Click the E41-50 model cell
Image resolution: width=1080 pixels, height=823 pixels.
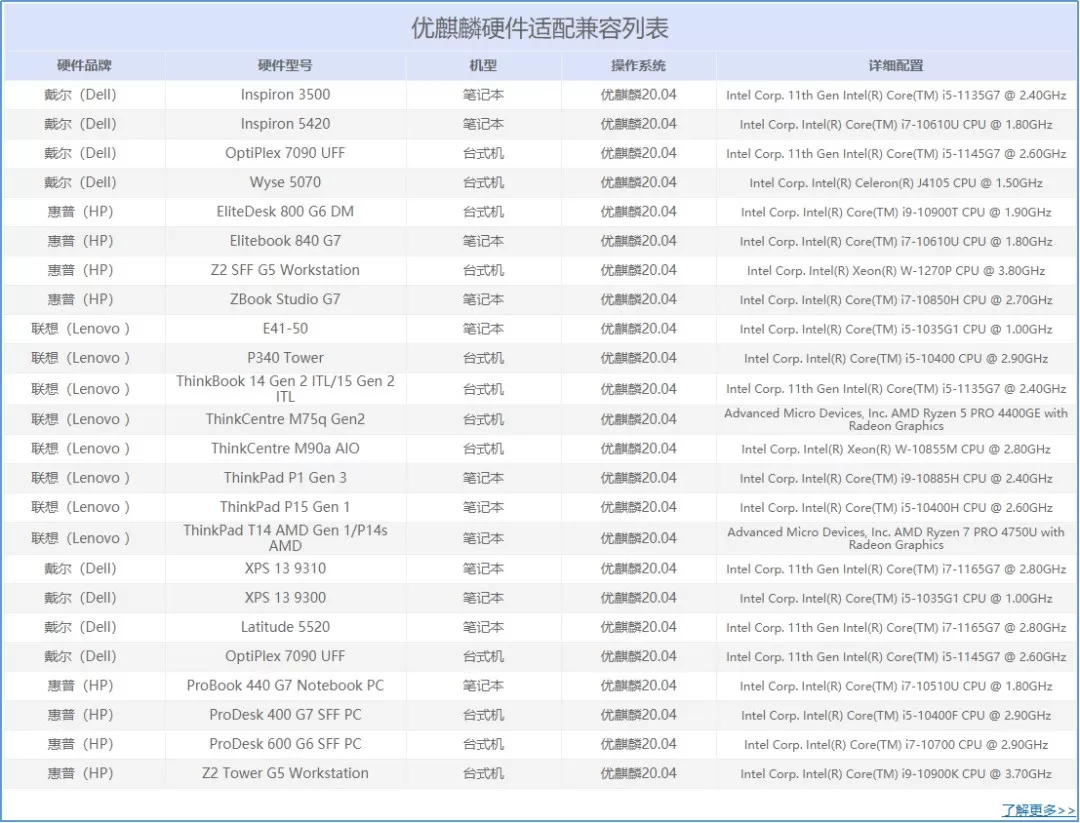coord(285,329)
